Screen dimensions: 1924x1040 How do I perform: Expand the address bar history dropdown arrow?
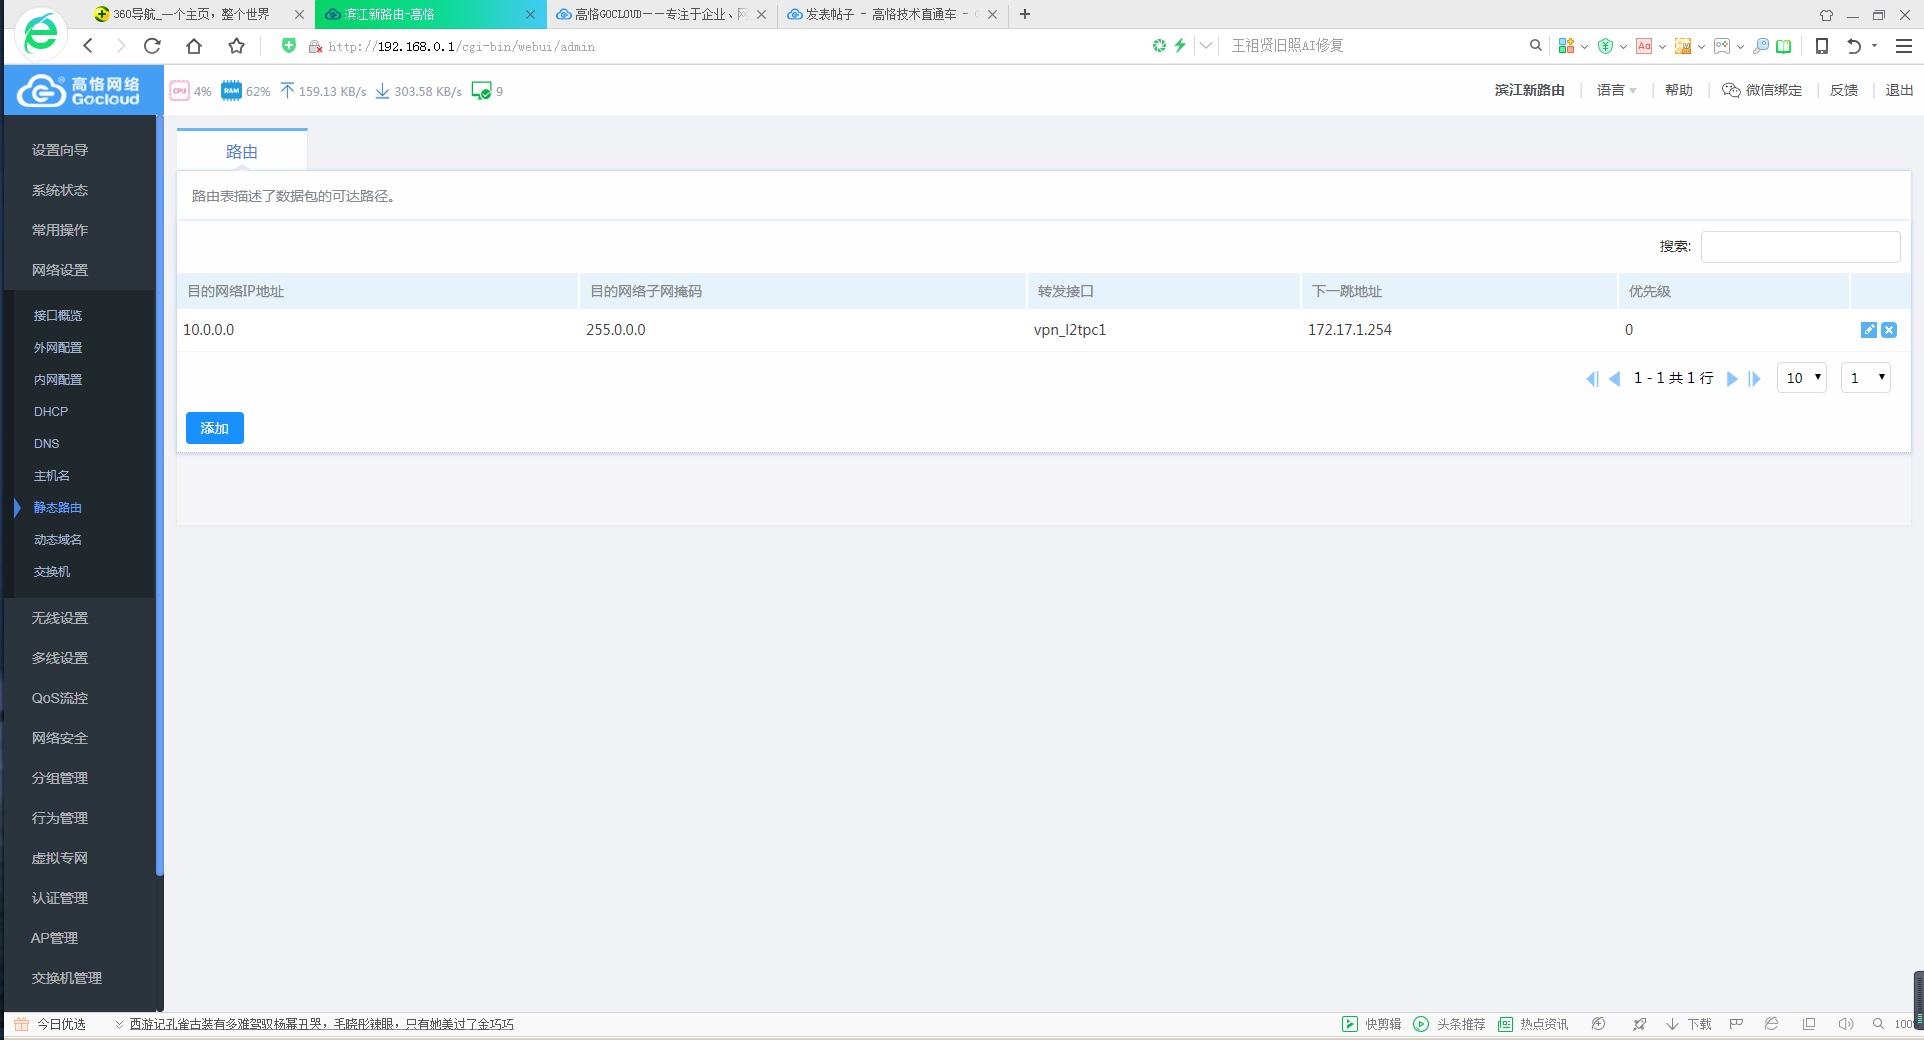click(x=1206, y=45)
